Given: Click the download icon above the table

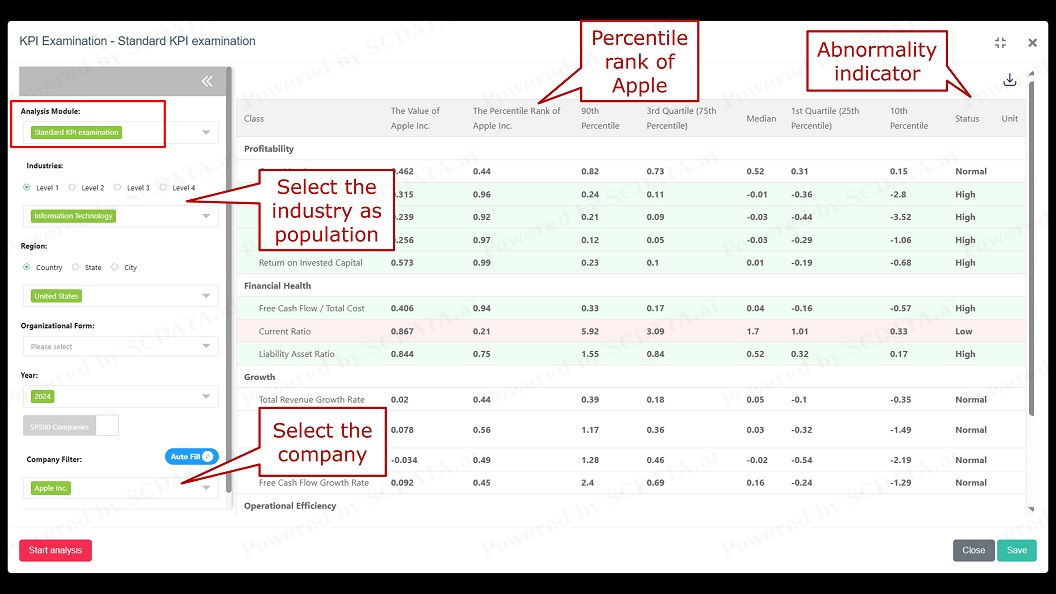Looking at the screenshot, I should pyautogui.click(x=1009, y=80).
